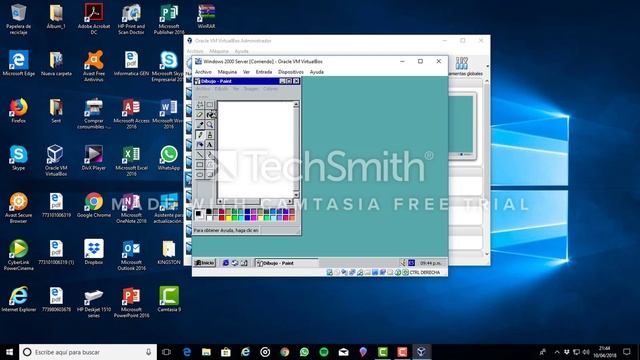Open the Entrada menu of the VM window

264,72
